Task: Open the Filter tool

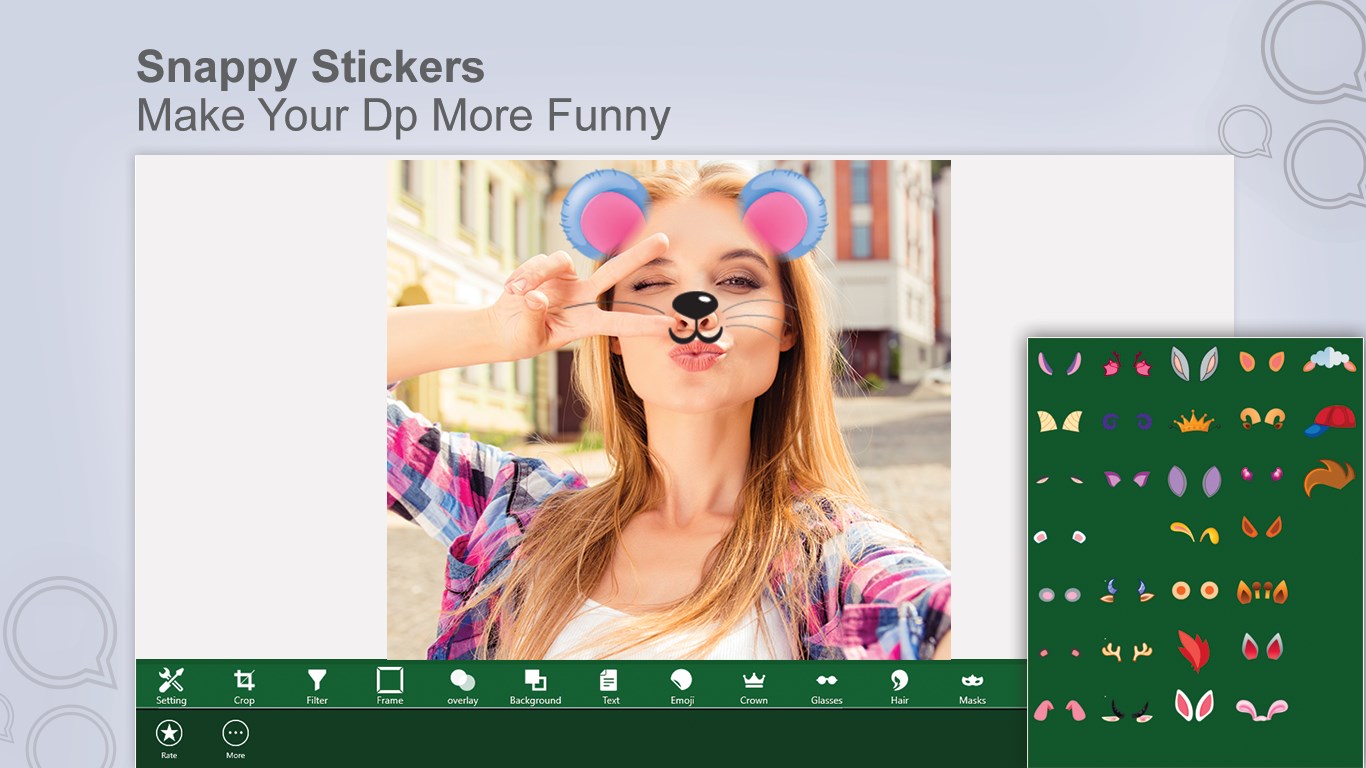Action: pos(317,686)
